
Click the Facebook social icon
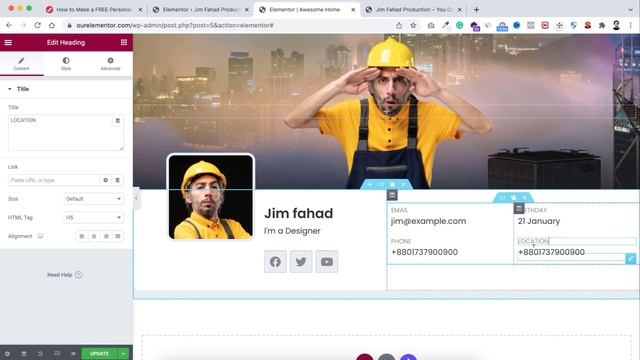(275, 262)
